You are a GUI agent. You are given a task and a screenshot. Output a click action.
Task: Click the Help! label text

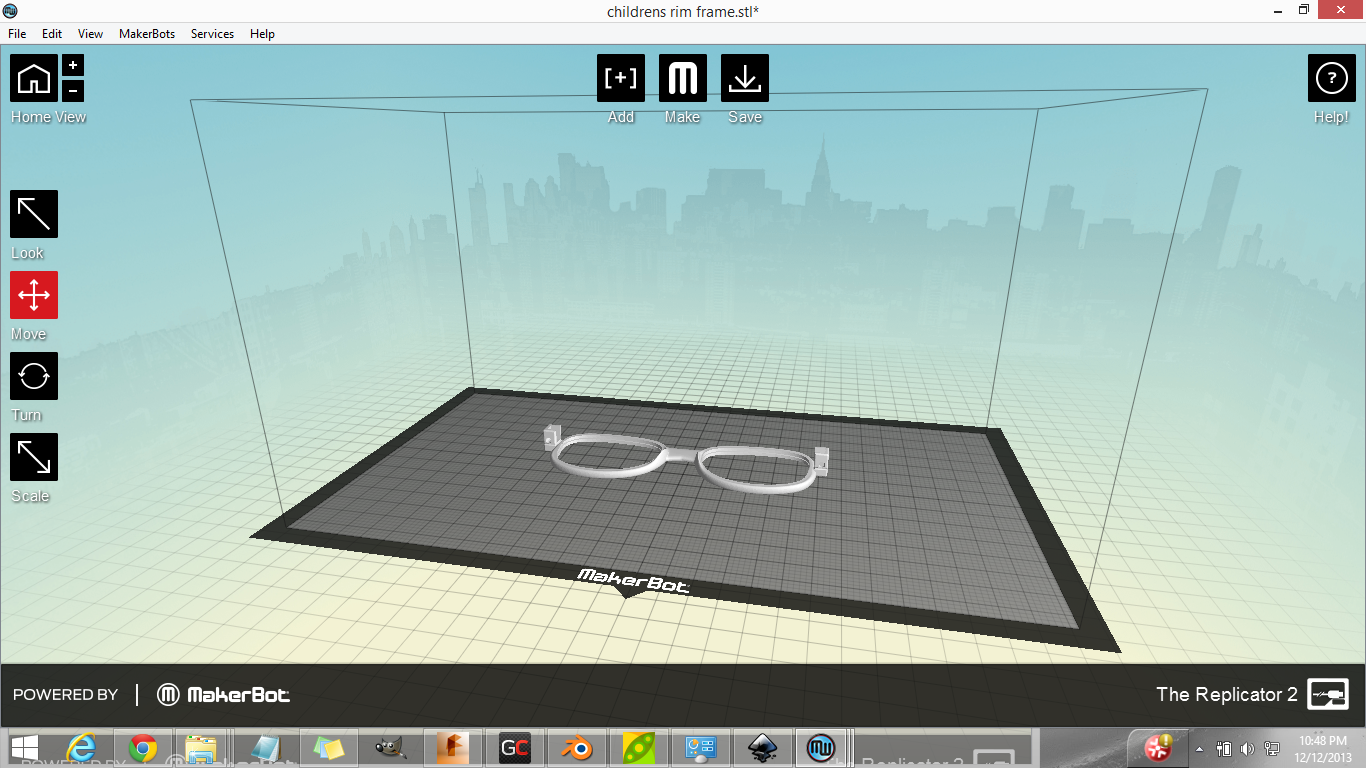1331,117
